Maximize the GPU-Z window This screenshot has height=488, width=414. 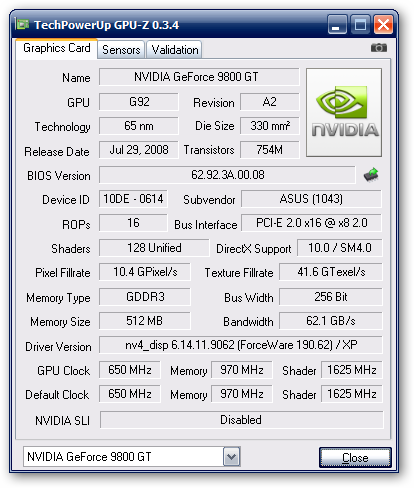point(360,24)
